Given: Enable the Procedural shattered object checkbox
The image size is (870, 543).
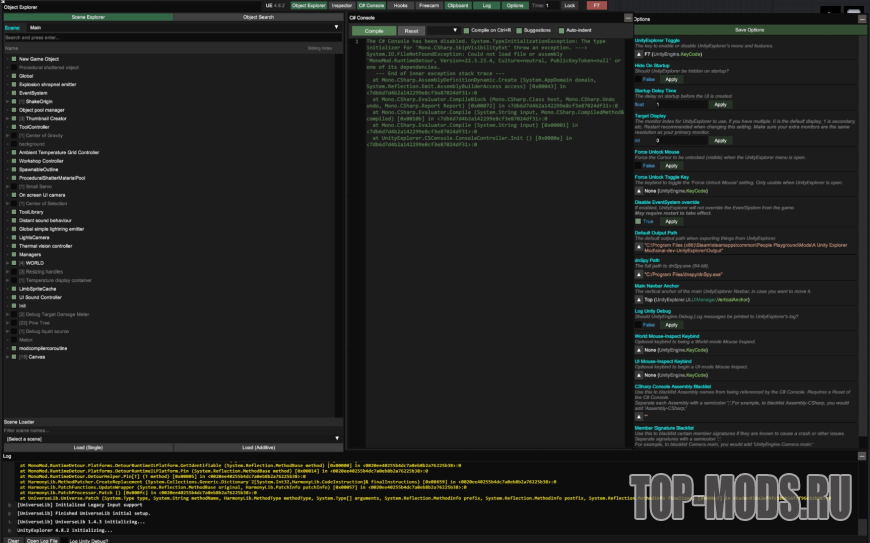Looking at the screenshot, I should point(14,67).
